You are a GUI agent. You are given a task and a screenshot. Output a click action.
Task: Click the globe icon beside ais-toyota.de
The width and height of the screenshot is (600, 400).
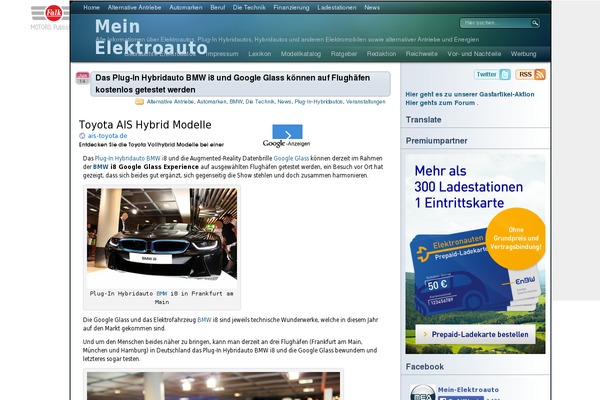[x=82, y=136]
